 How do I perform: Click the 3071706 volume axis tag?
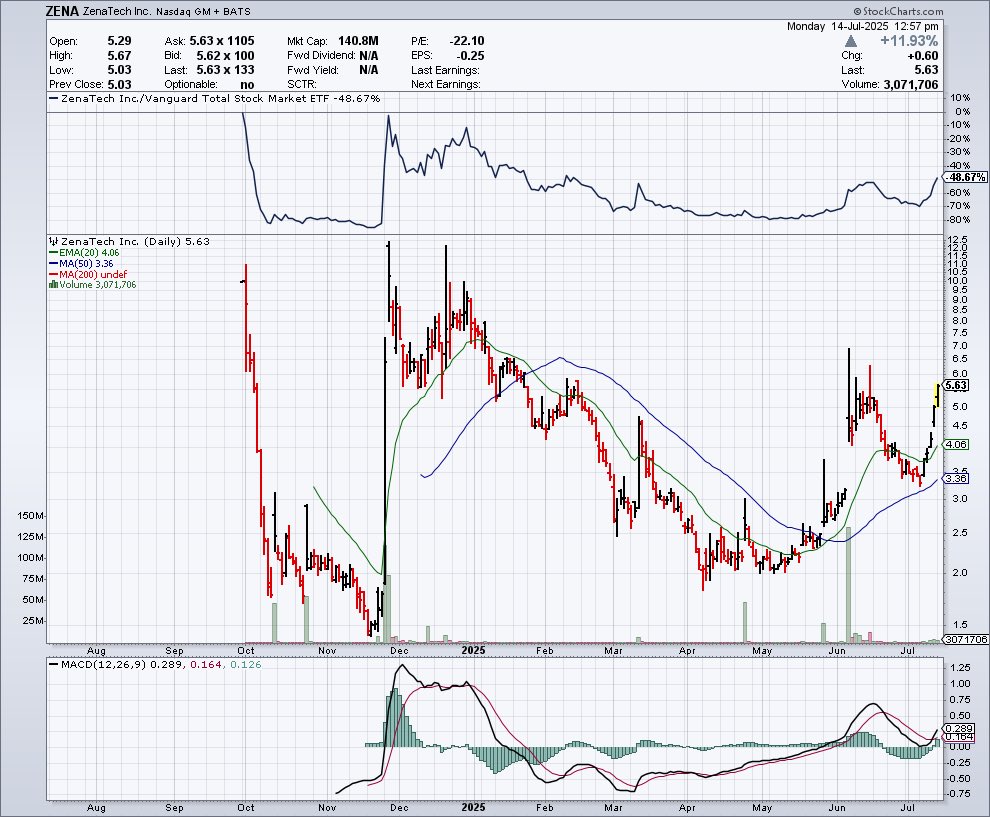pos(966,639)
